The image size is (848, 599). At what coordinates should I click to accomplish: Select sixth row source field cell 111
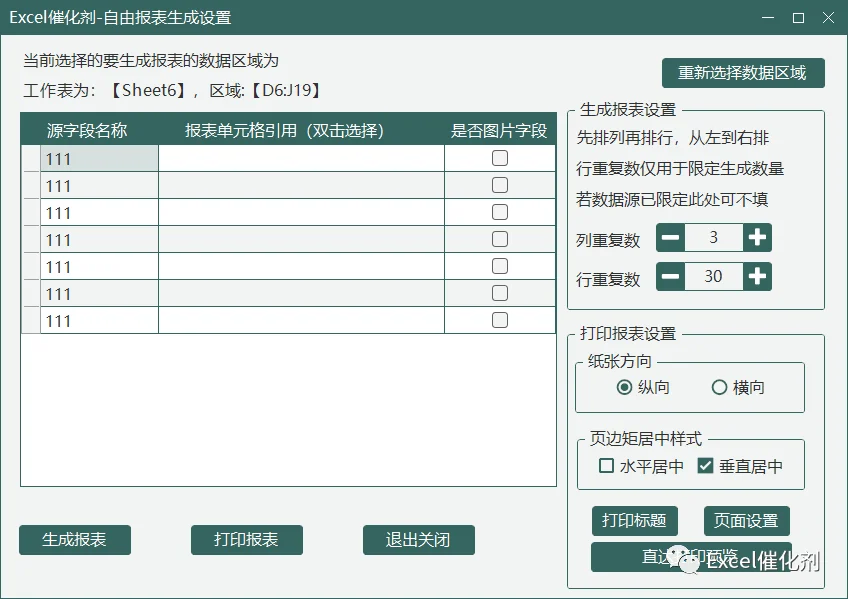point(100,294)
